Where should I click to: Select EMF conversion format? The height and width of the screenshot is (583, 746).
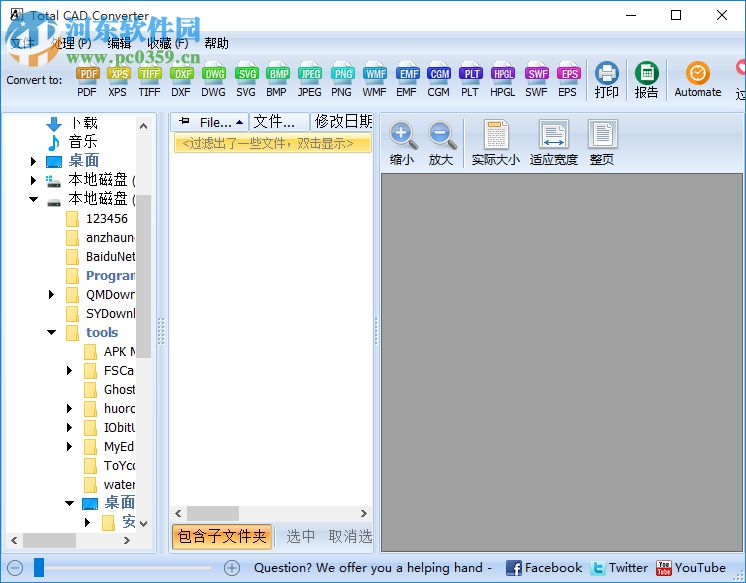coord(407,80)
